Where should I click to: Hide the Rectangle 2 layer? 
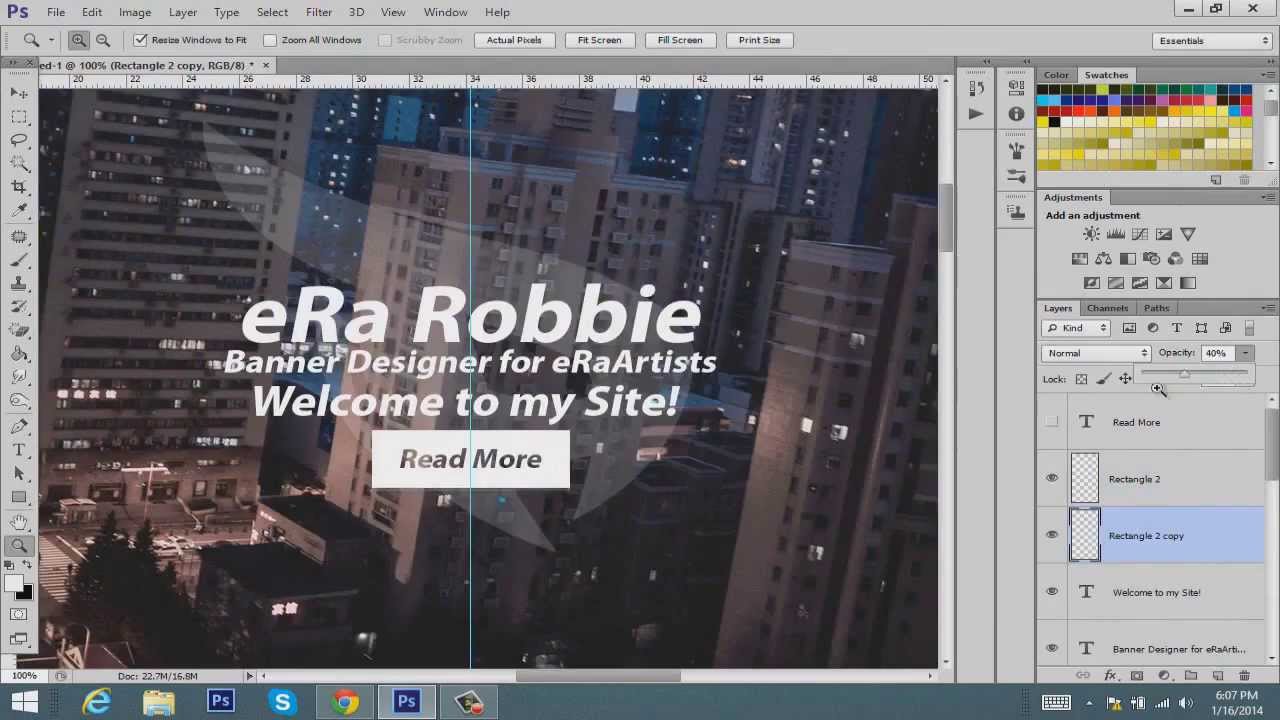[x=1051, y=479]
